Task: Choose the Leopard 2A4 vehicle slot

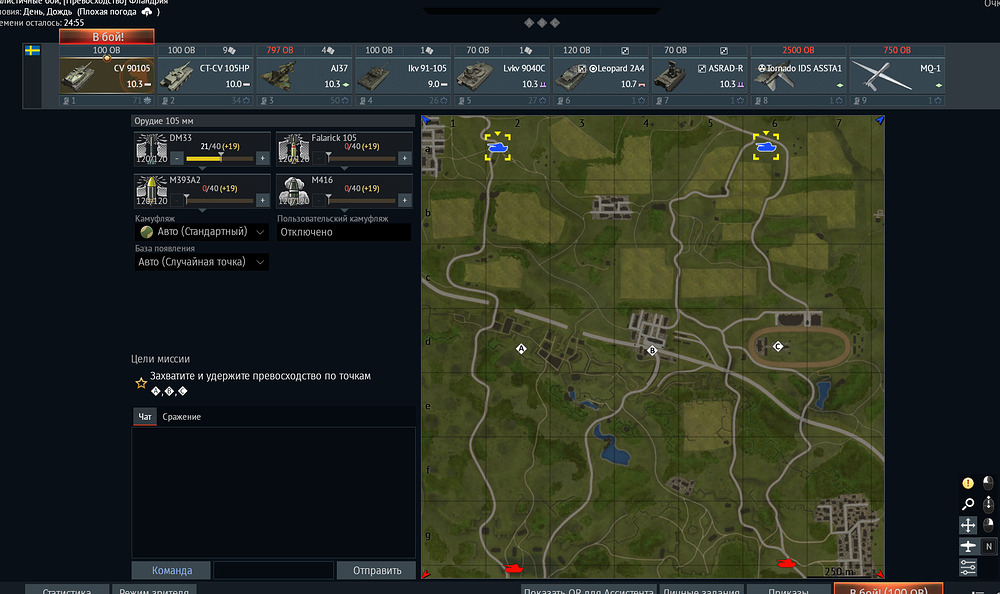Action: point(600,76)
